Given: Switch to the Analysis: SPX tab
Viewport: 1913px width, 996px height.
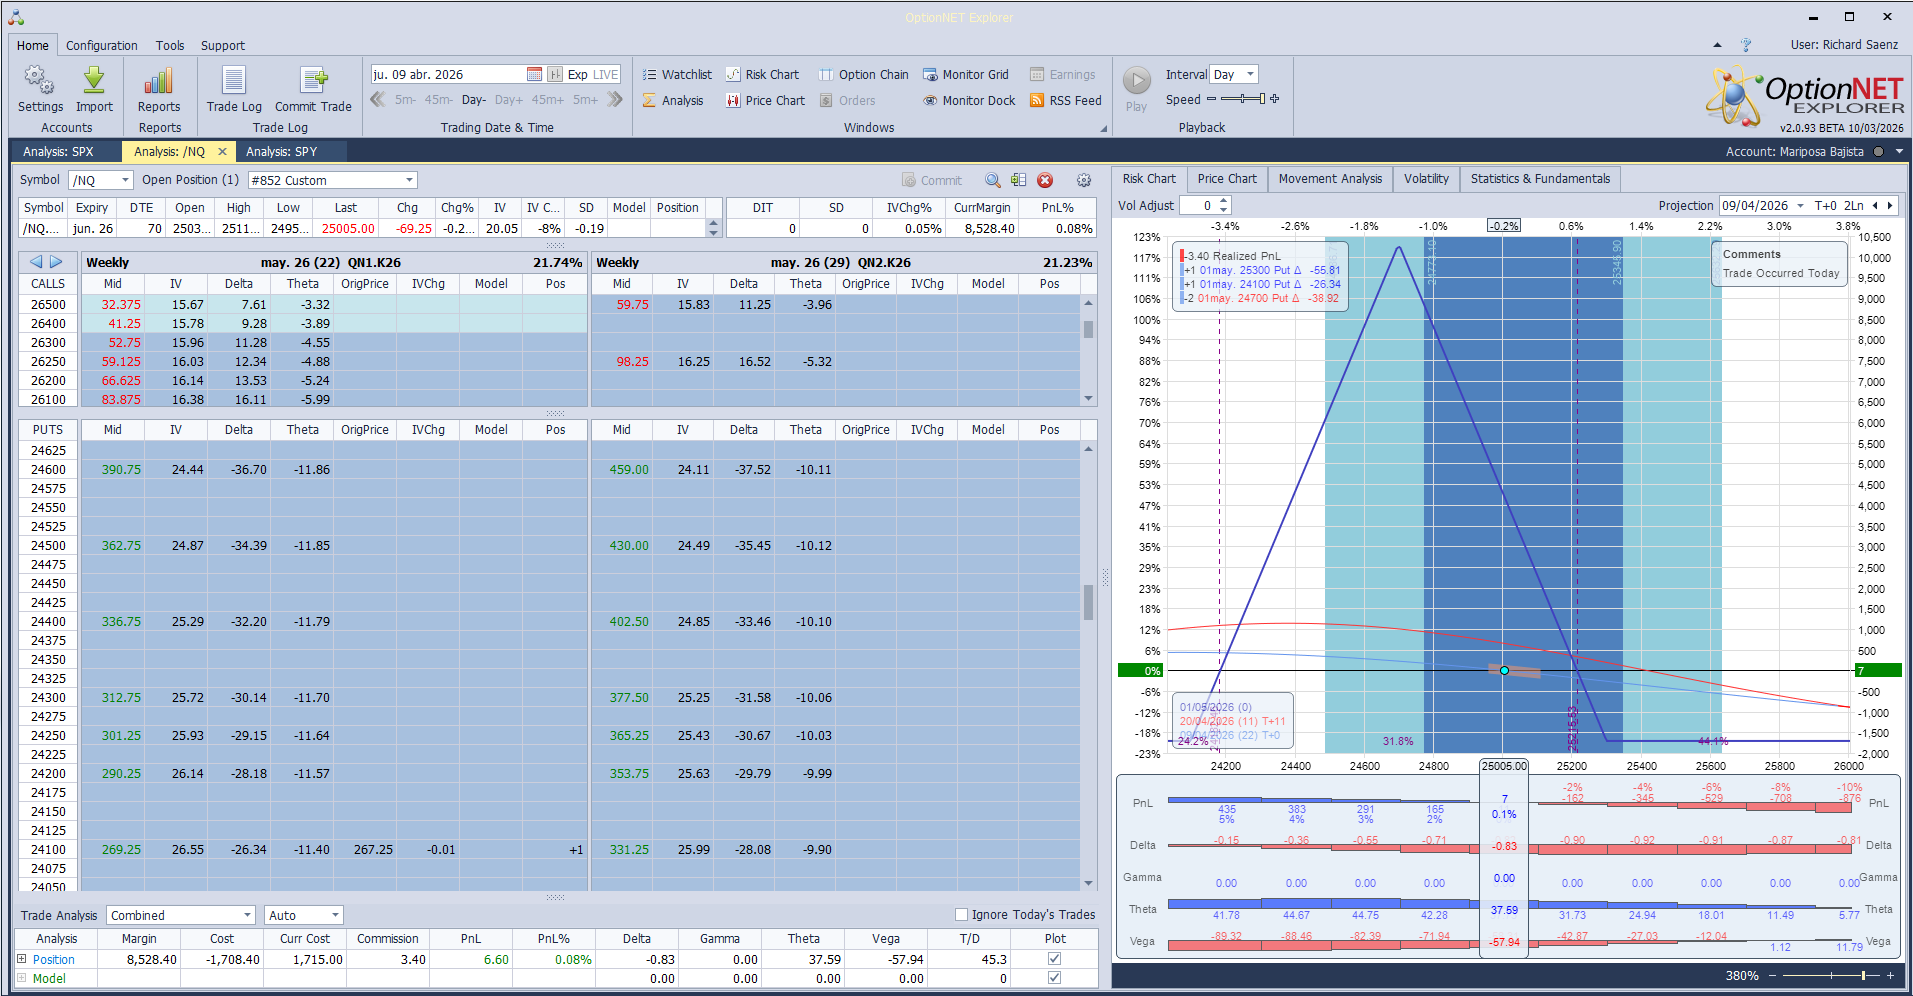Looking at the screenshot, I should [58, 152].
